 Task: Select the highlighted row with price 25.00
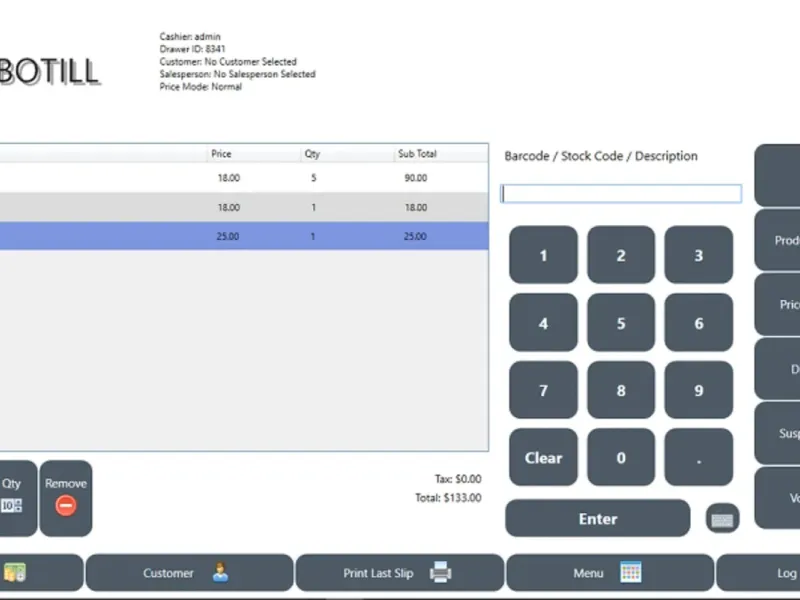point(244,236)
